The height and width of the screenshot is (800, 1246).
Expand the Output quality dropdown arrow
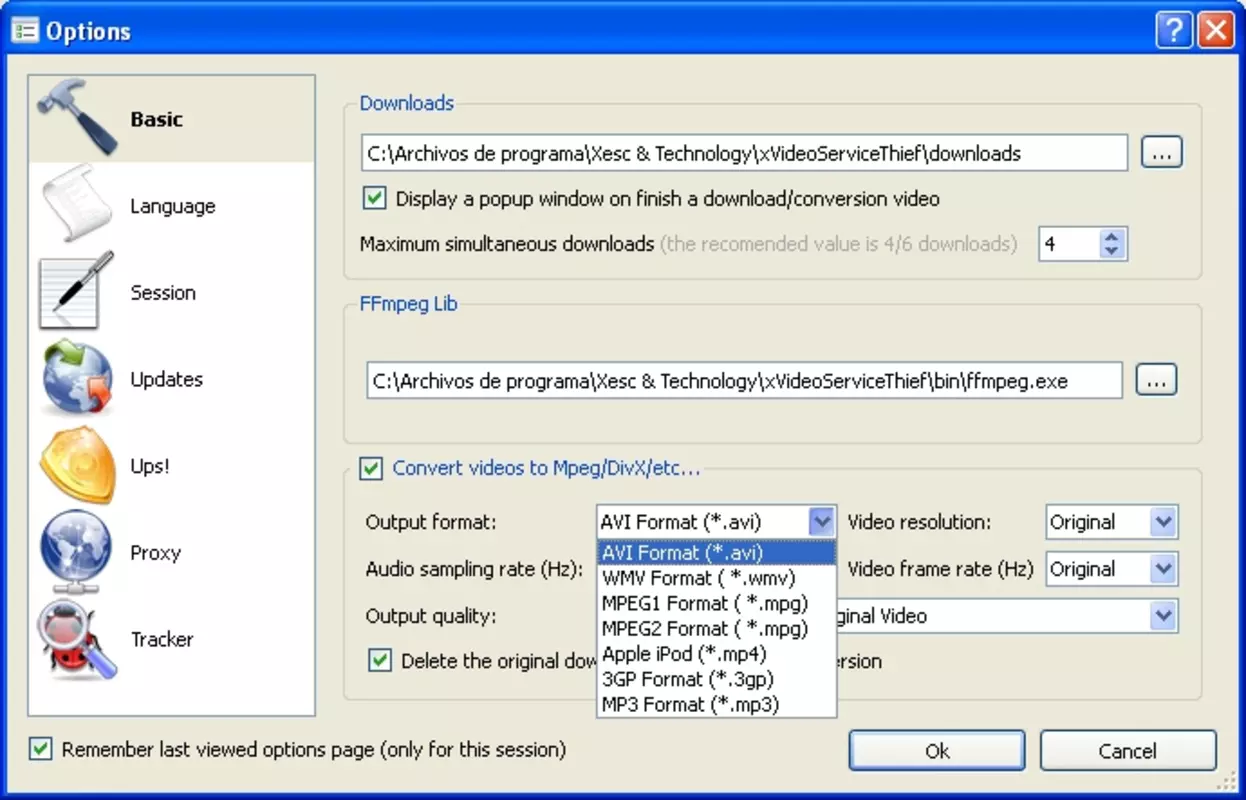[x=1162, y=616]
